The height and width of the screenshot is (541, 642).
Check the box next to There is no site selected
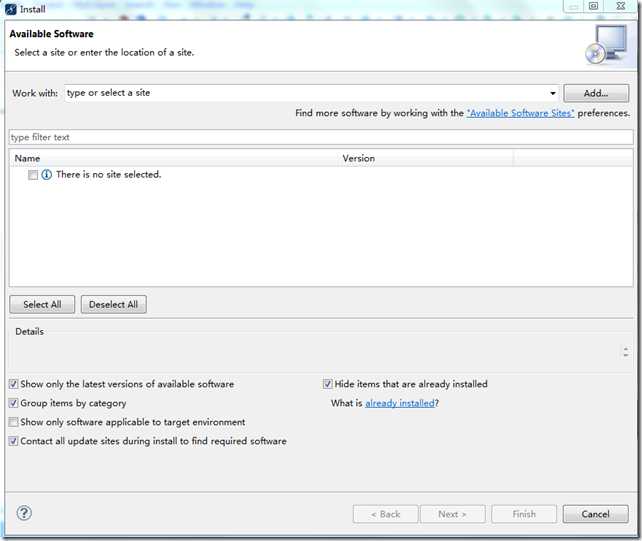(x=33, y=175)
